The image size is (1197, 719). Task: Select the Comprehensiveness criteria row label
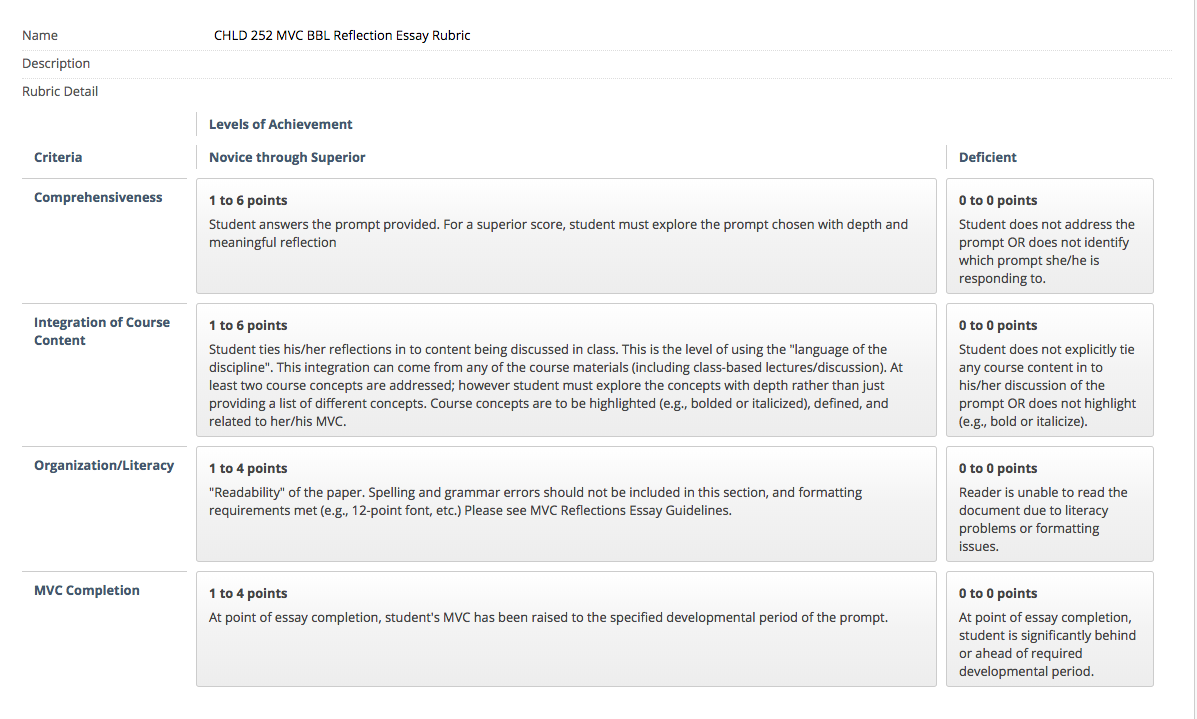[x=98, y=197]
